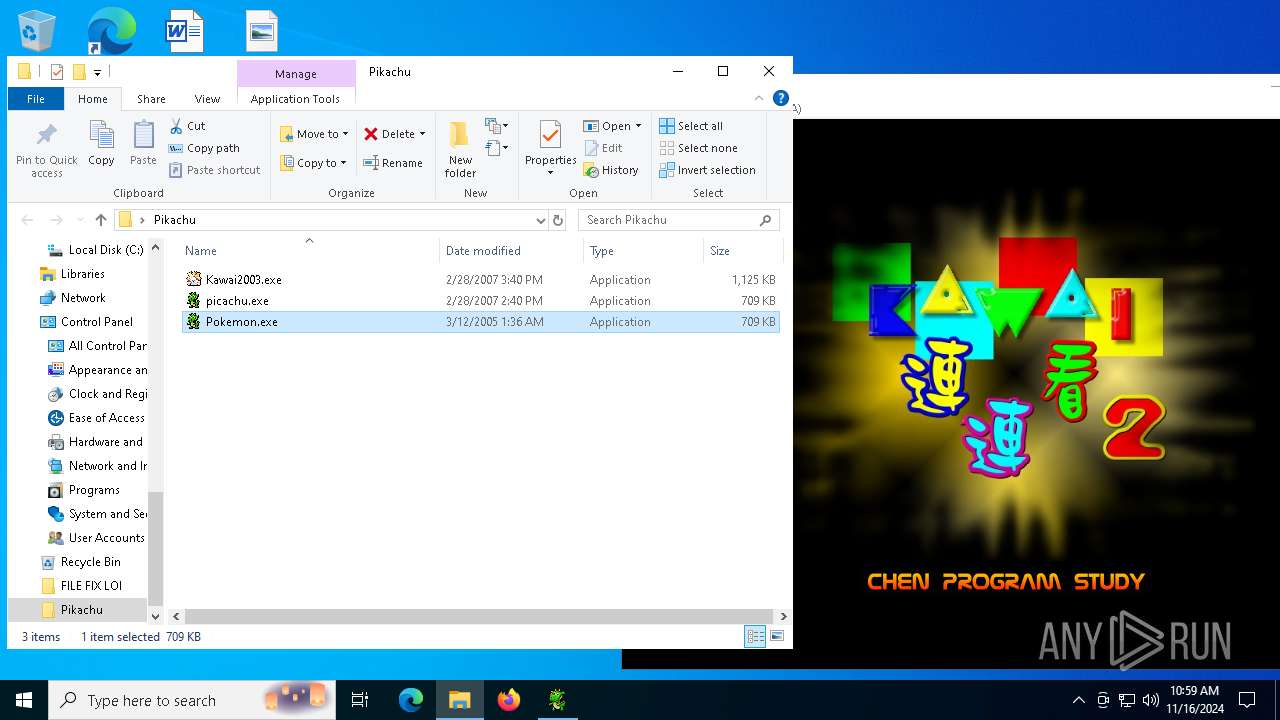1280x720 pixels.
Task: Open Microsoft Edge desktop shortcut
Action: (110, 31)
